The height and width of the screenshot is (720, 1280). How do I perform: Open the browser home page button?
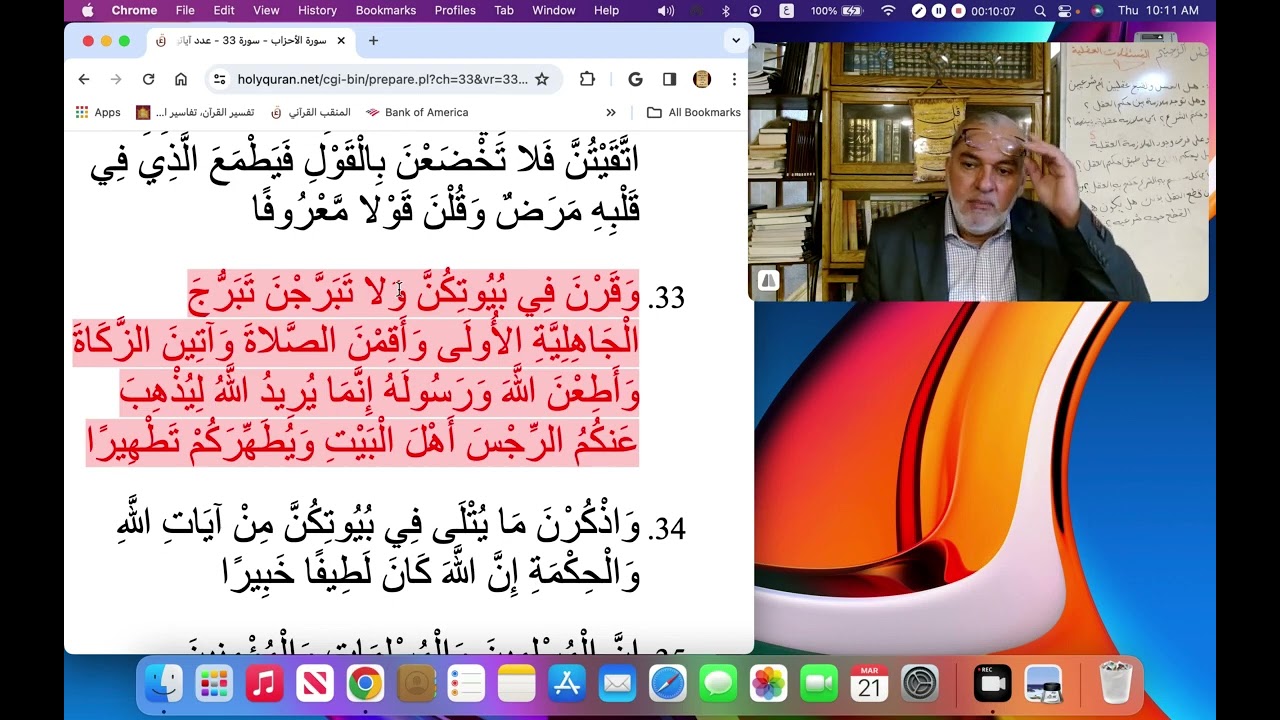[x=181, y=79]
